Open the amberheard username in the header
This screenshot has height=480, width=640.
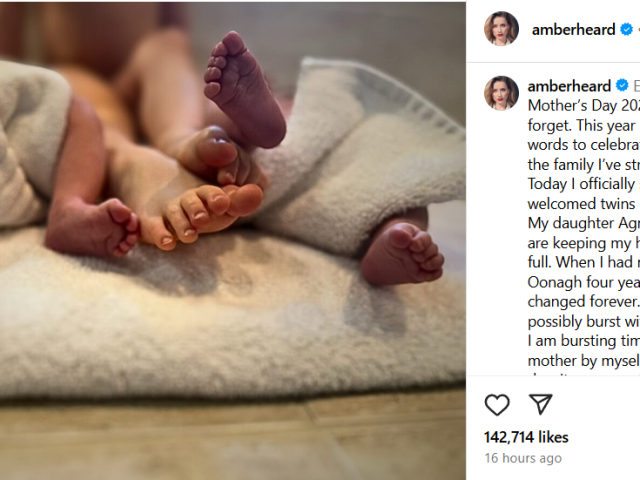click(574, 30)
